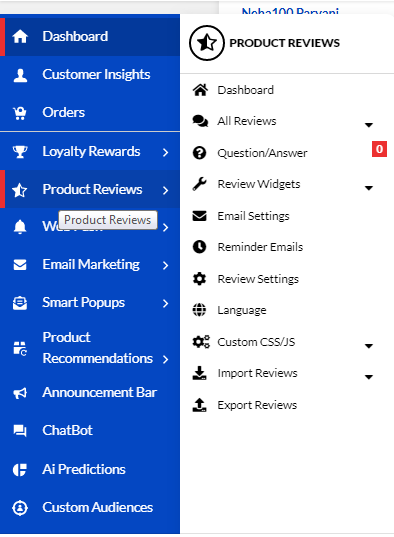Click the globe icon for Language
Screen dimensions: 394x537
point(199,310)
